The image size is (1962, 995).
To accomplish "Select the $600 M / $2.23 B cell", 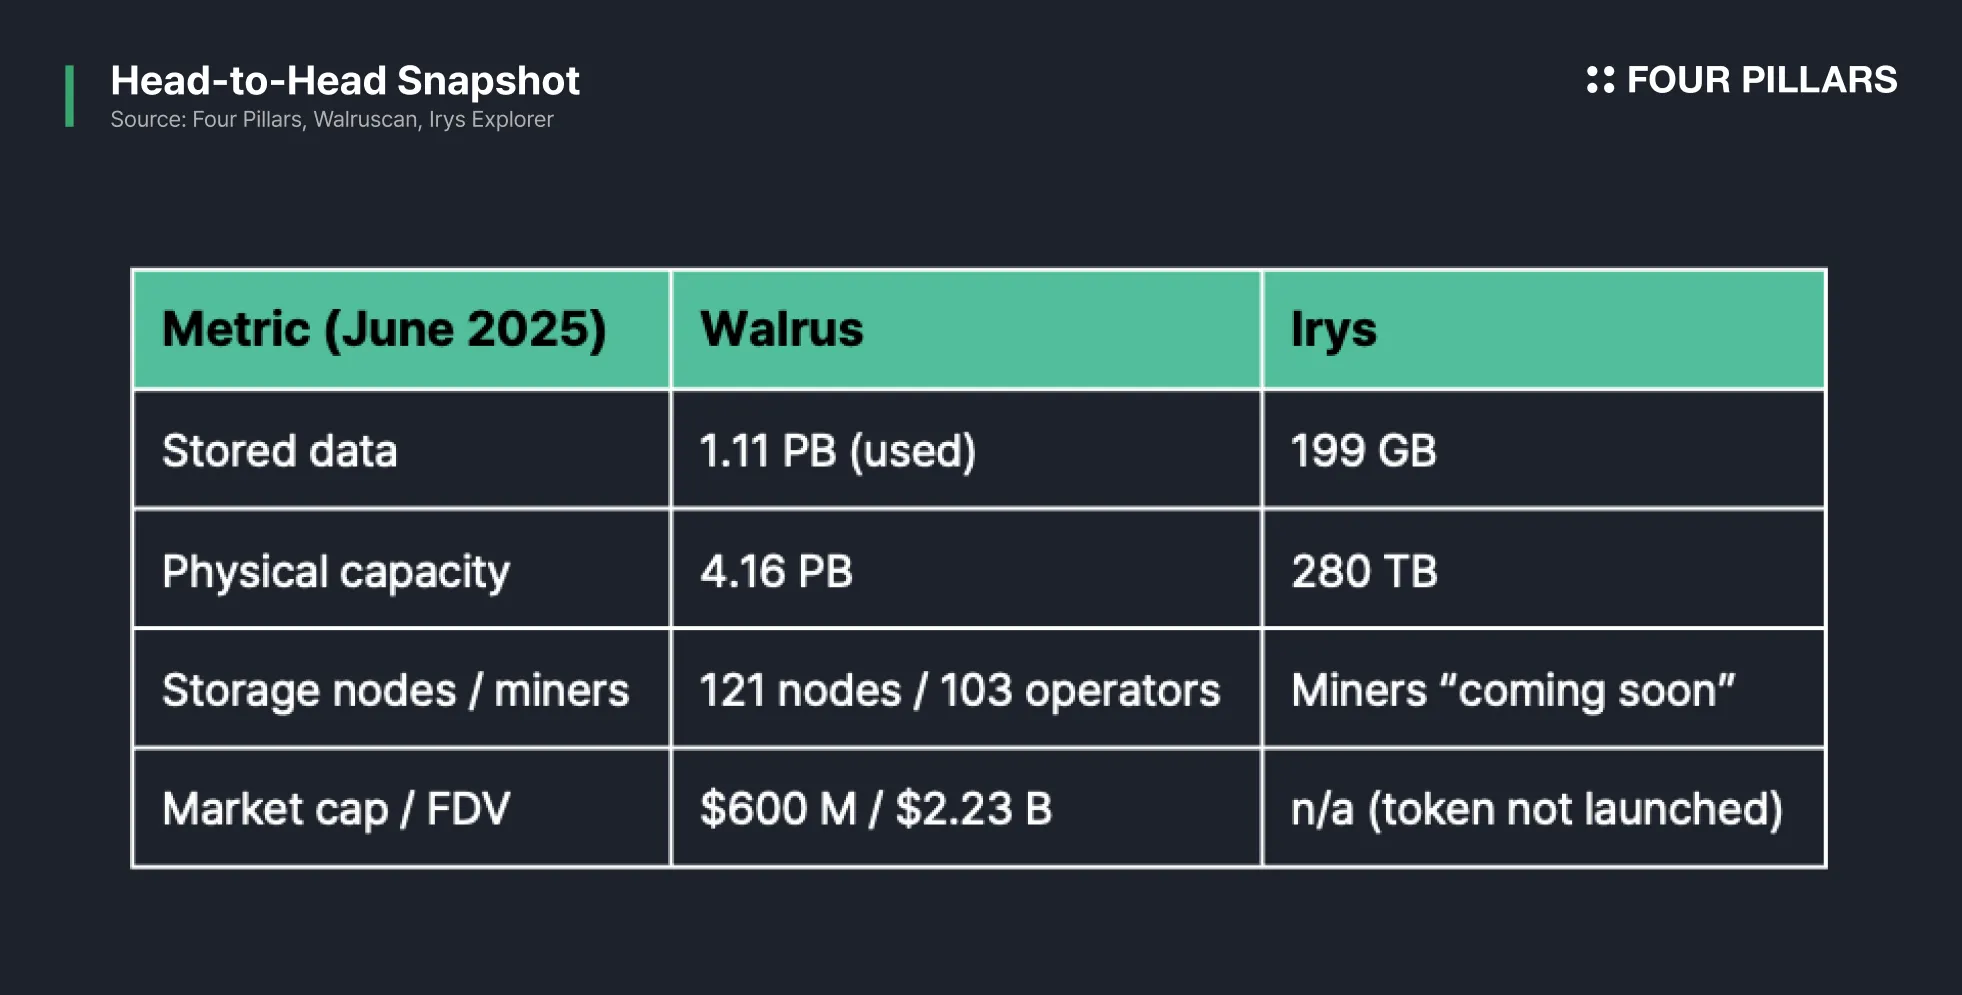I will tap(876, 809).
